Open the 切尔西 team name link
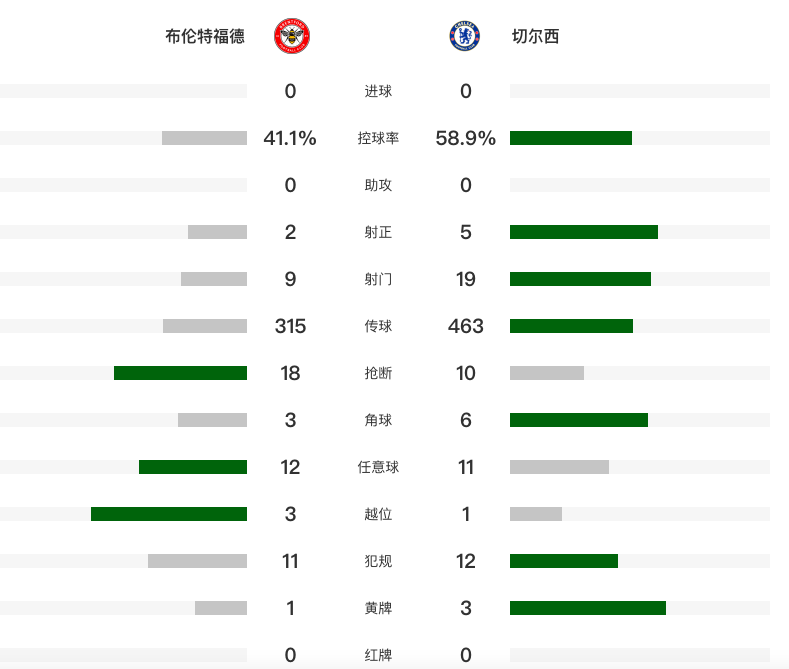The width and height of the screenshot is (789, 669). click(535, 36)
